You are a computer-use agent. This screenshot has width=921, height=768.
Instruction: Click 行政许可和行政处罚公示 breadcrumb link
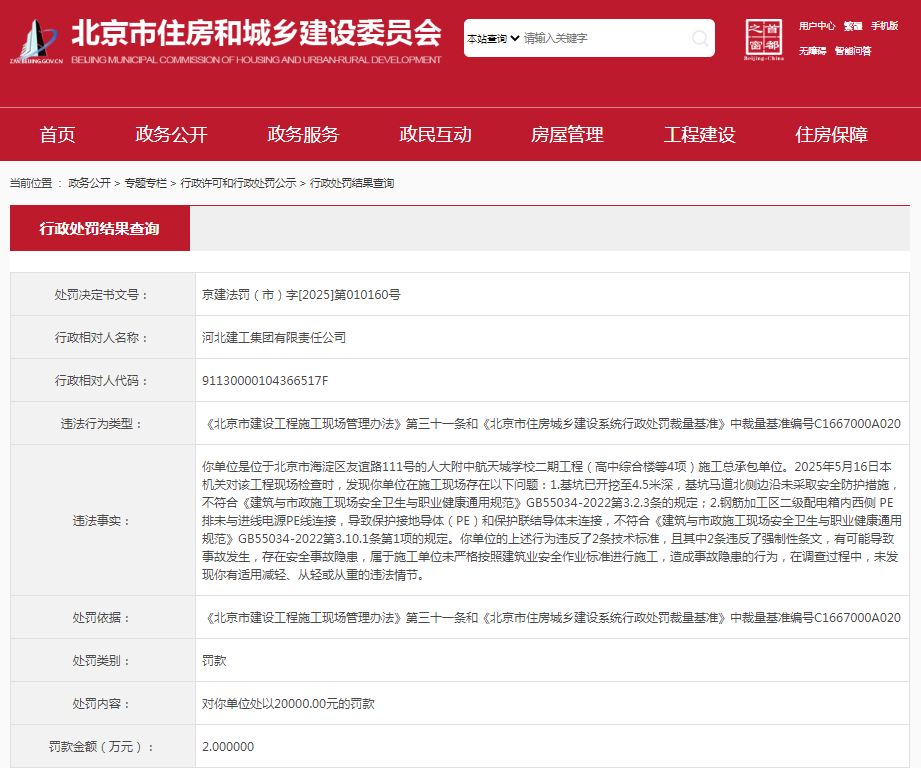[x=238, y=183]
